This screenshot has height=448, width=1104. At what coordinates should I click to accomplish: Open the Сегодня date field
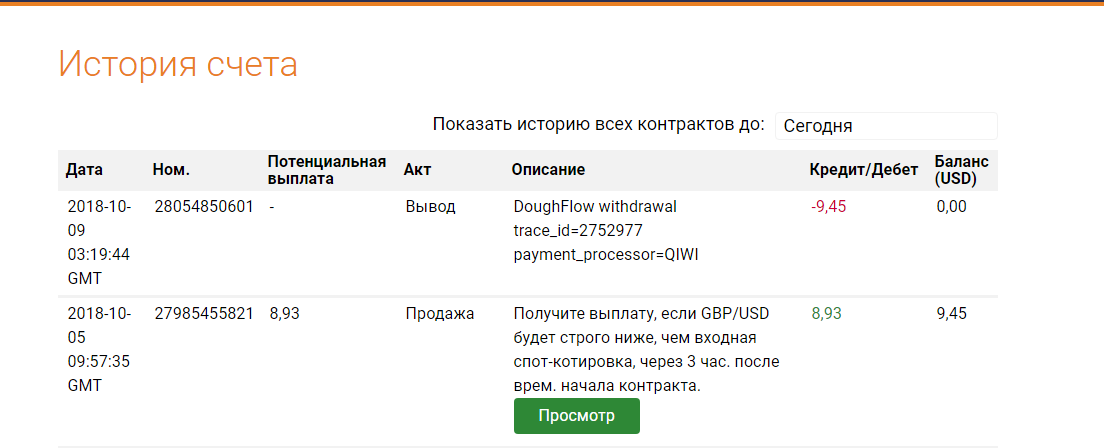[x=886, y=126]
